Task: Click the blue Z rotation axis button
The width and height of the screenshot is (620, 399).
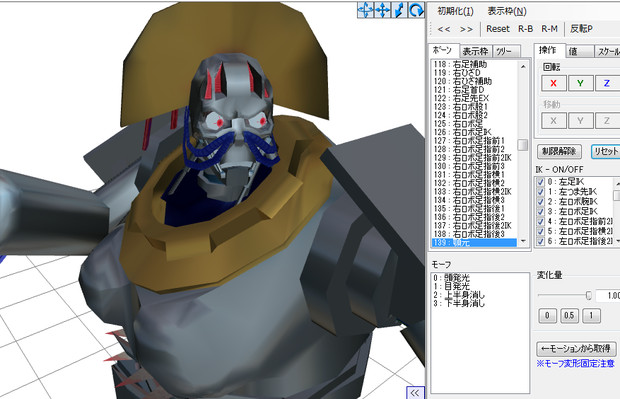Action: pyautogui.click(x=607, y=83)
